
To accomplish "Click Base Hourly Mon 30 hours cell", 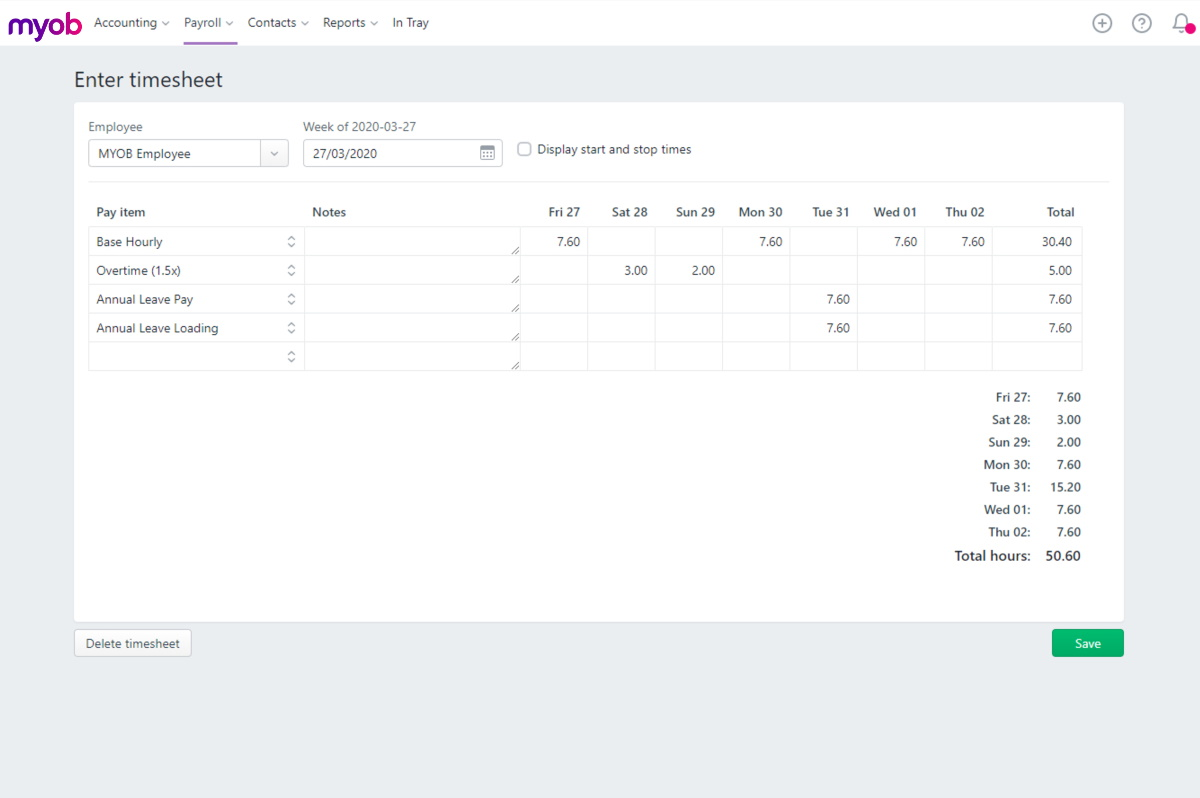I will 756,242.
